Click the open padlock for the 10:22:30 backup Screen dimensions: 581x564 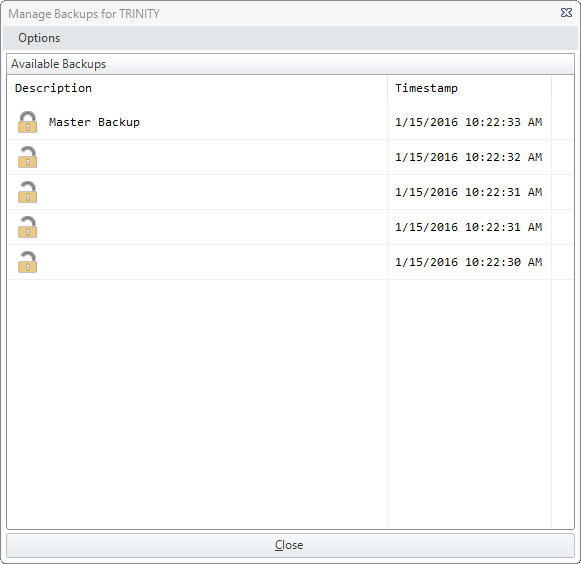[x=27, y=262]
